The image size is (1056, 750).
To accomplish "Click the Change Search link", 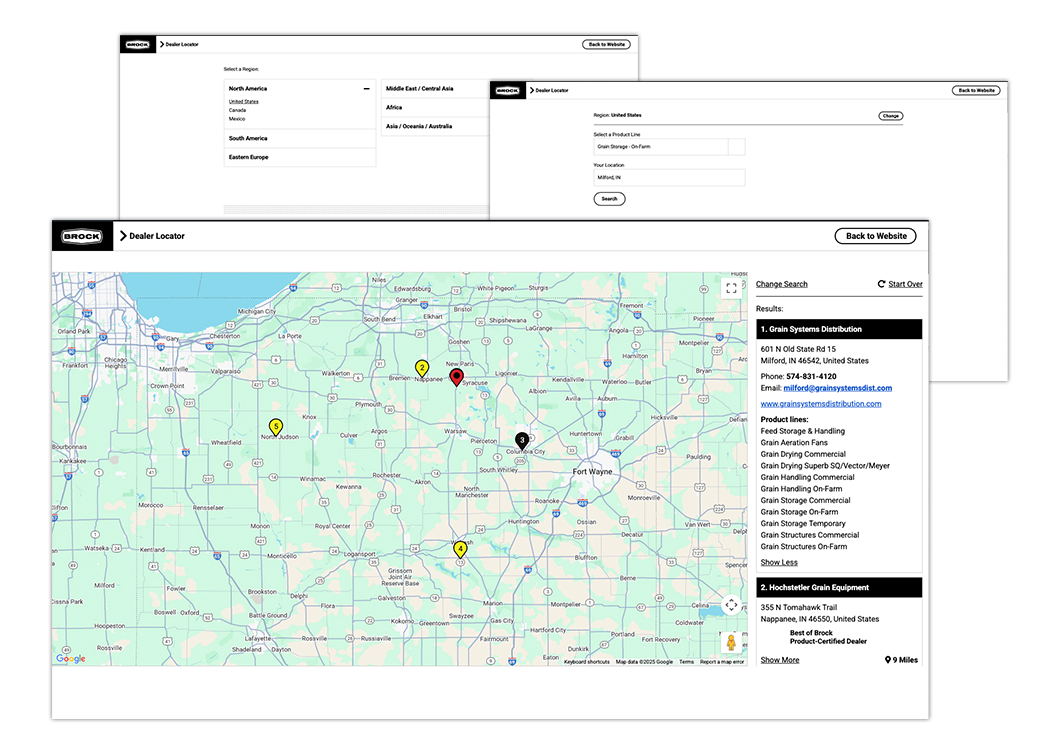I will point(782,284).
